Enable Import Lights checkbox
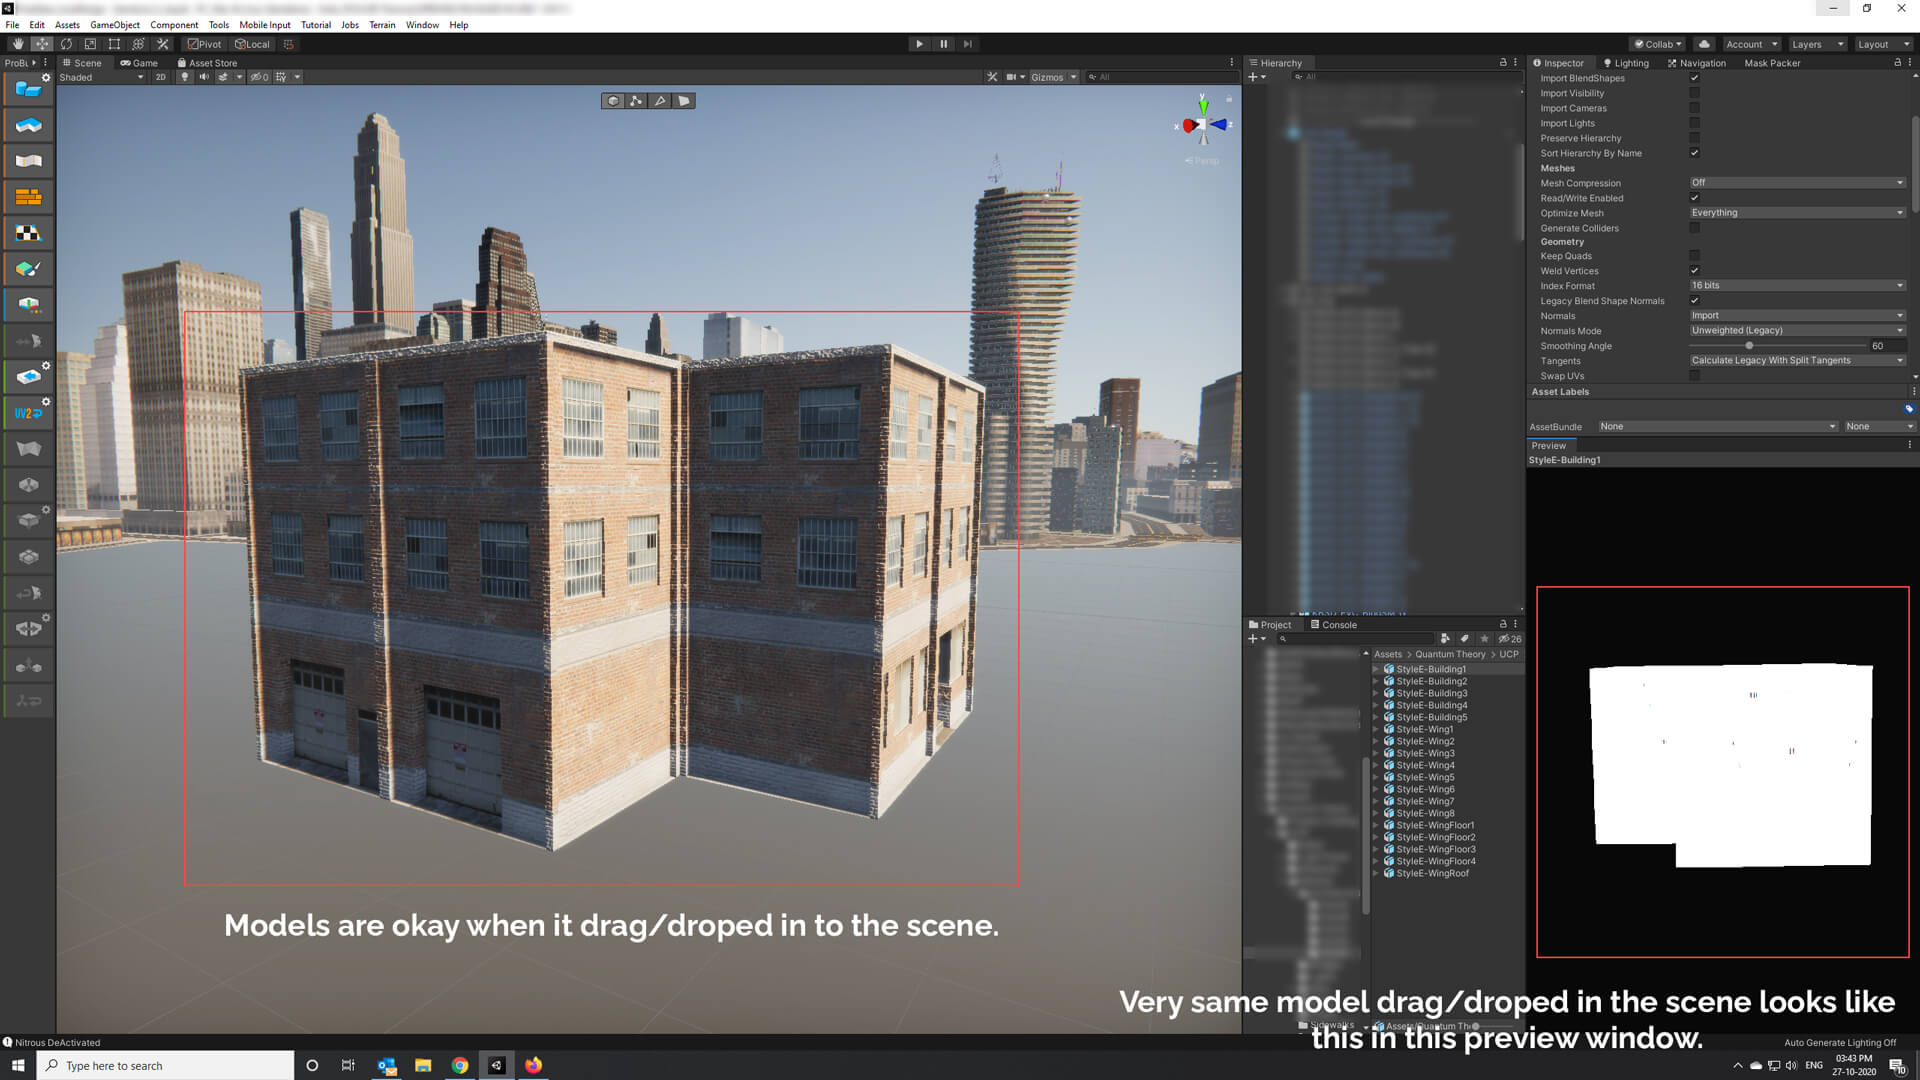Image resolution: width=1920 pixels, height=1080 pixels. pos(1694,123)
